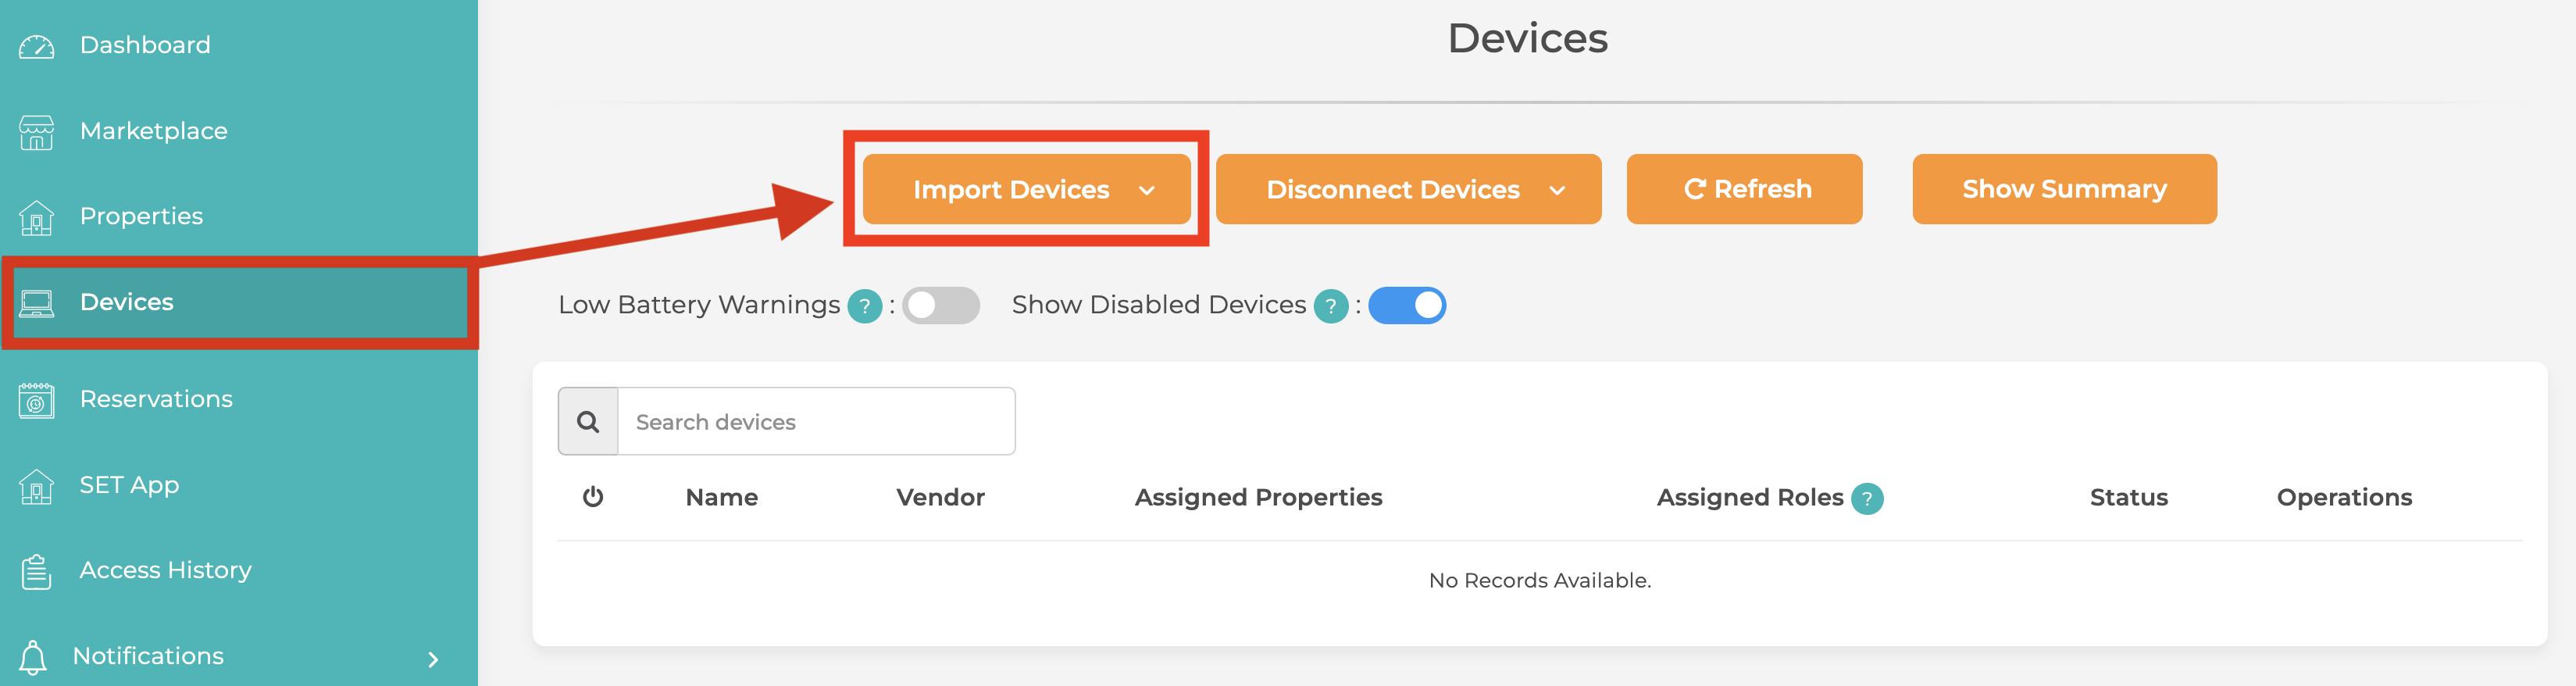Click the Marketplace storefront icon
Image resolution: width=2576 pixels, height=686 pixels.
tap(37, 132)
